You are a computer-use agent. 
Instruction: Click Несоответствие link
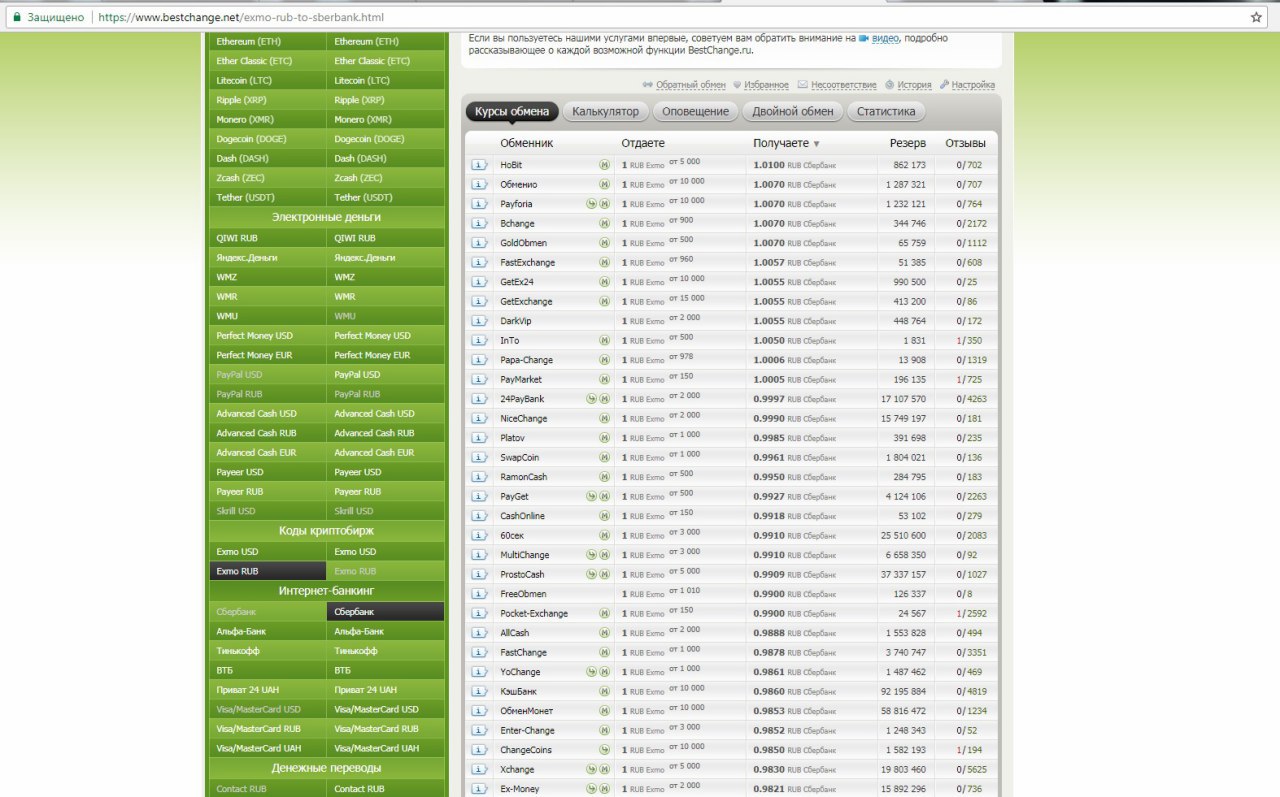[x=844, y=85]
